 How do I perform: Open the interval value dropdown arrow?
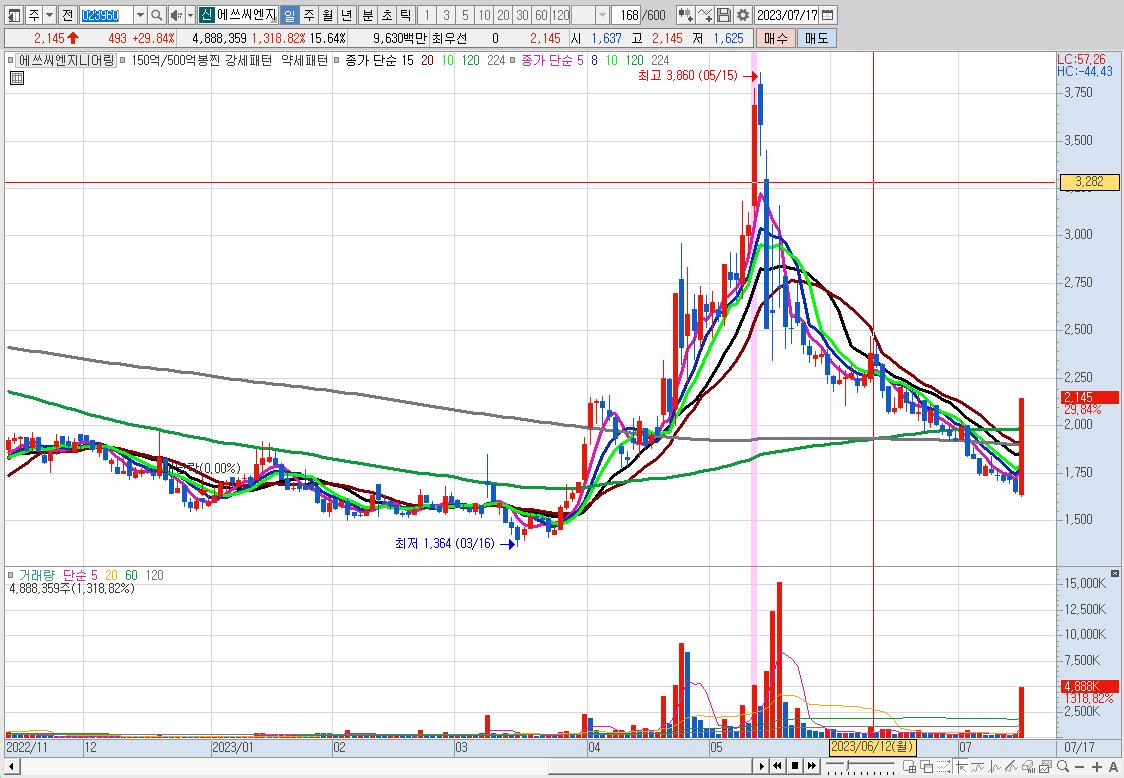click(602, 15)
